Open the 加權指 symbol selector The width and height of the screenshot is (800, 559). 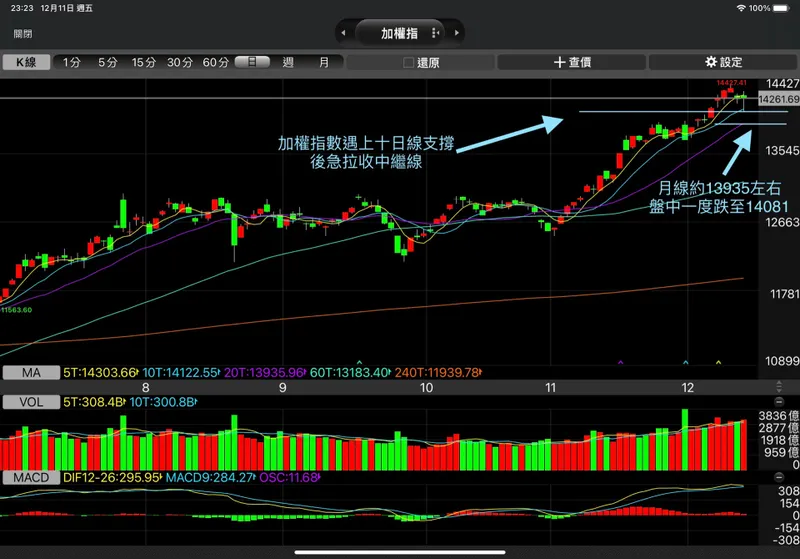pyautogui.click(x=399, y=33)
